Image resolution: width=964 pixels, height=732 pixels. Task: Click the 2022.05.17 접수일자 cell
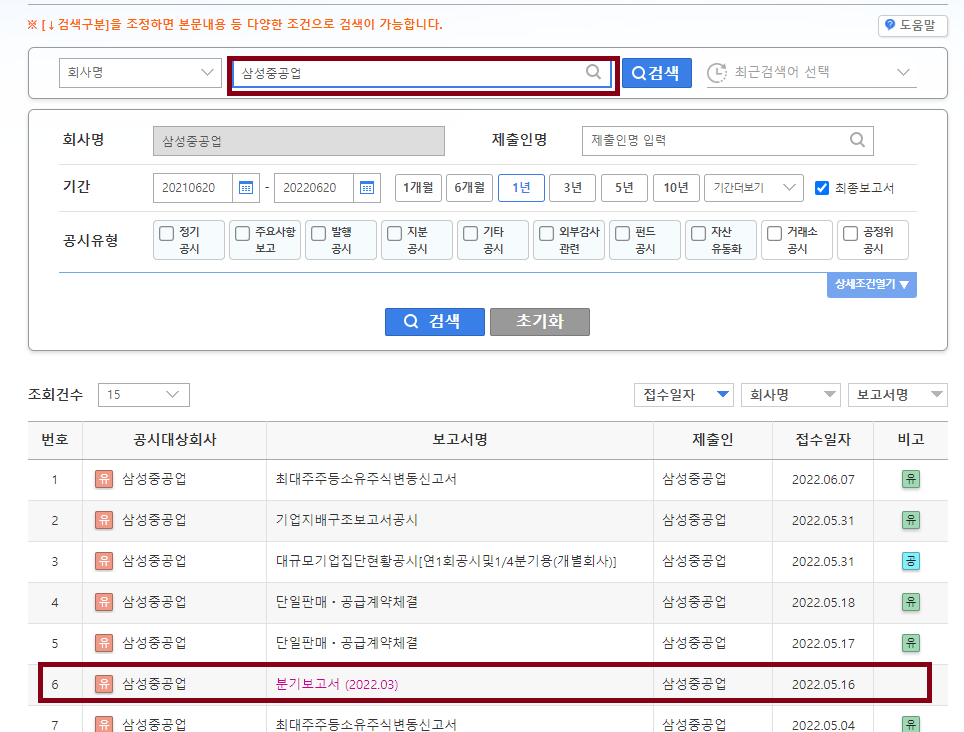tap(823, 643)
